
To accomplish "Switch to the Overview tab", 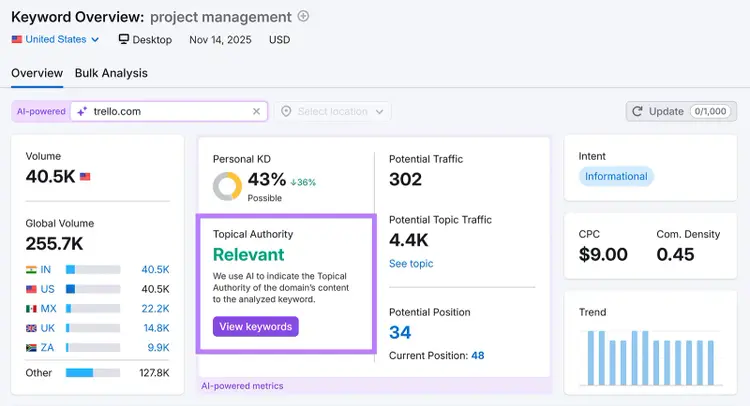I will (37, 73).
